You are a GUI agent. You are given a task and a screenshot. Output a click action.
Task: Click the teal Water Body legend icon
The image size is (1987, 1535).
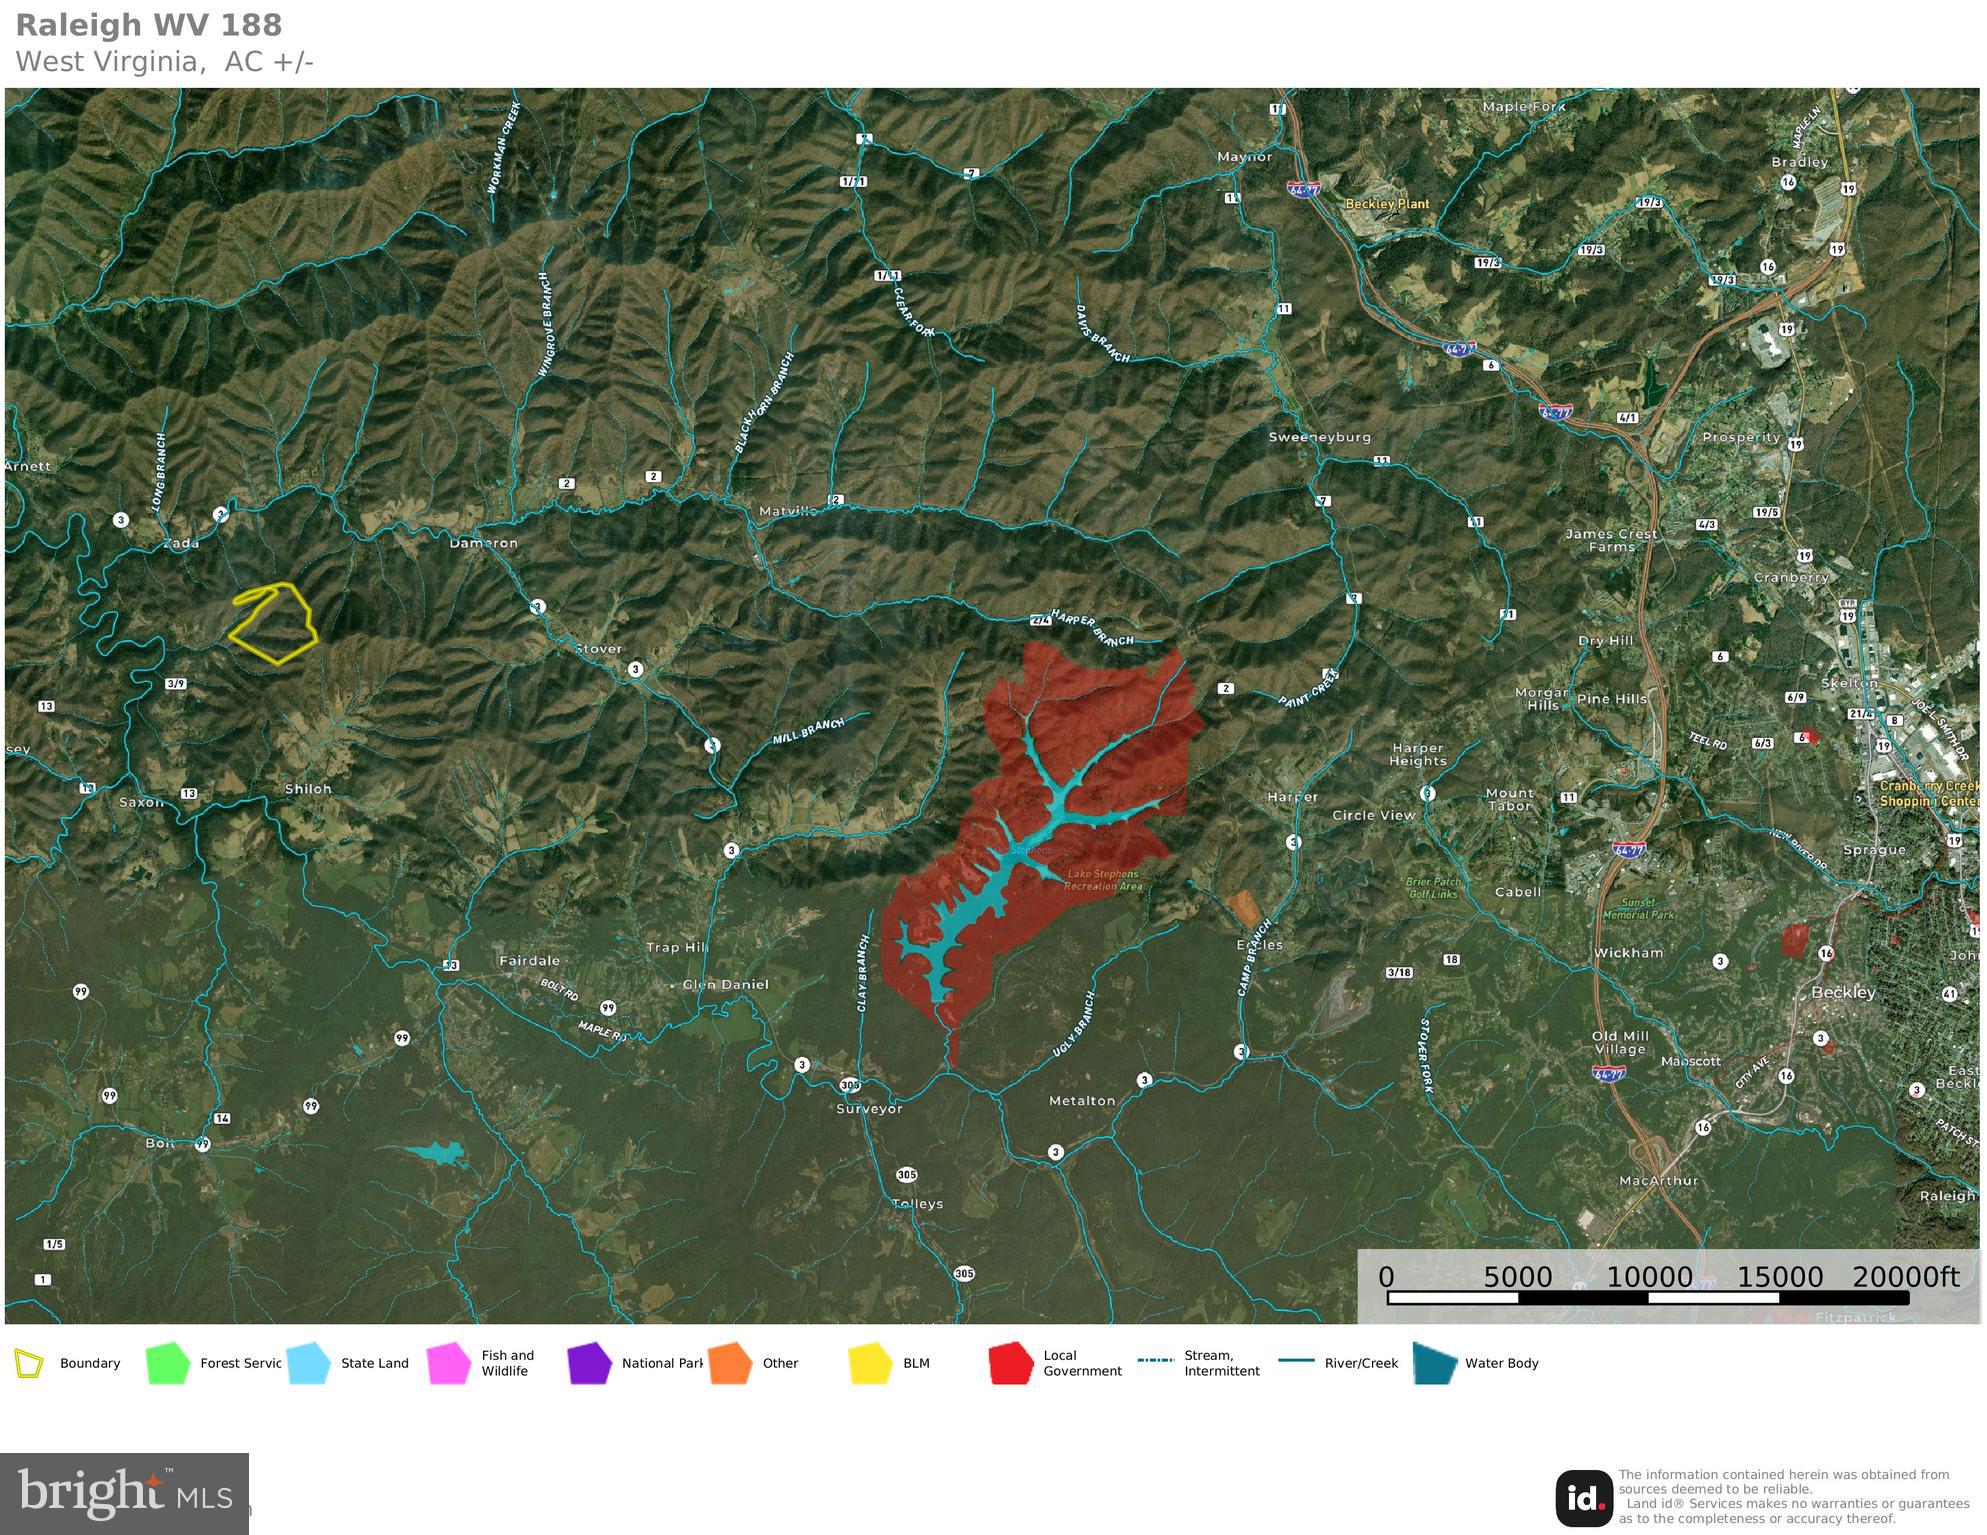(x=1435, y=1364)
